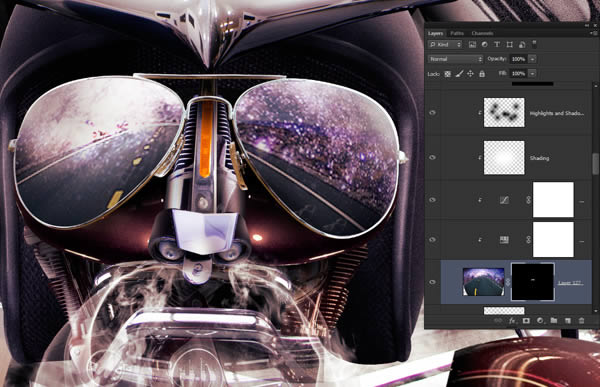Viewport: 600px width, 387px height.
Task: Open the Normal blend mode dropdown
Action: [x=455, y=59]
